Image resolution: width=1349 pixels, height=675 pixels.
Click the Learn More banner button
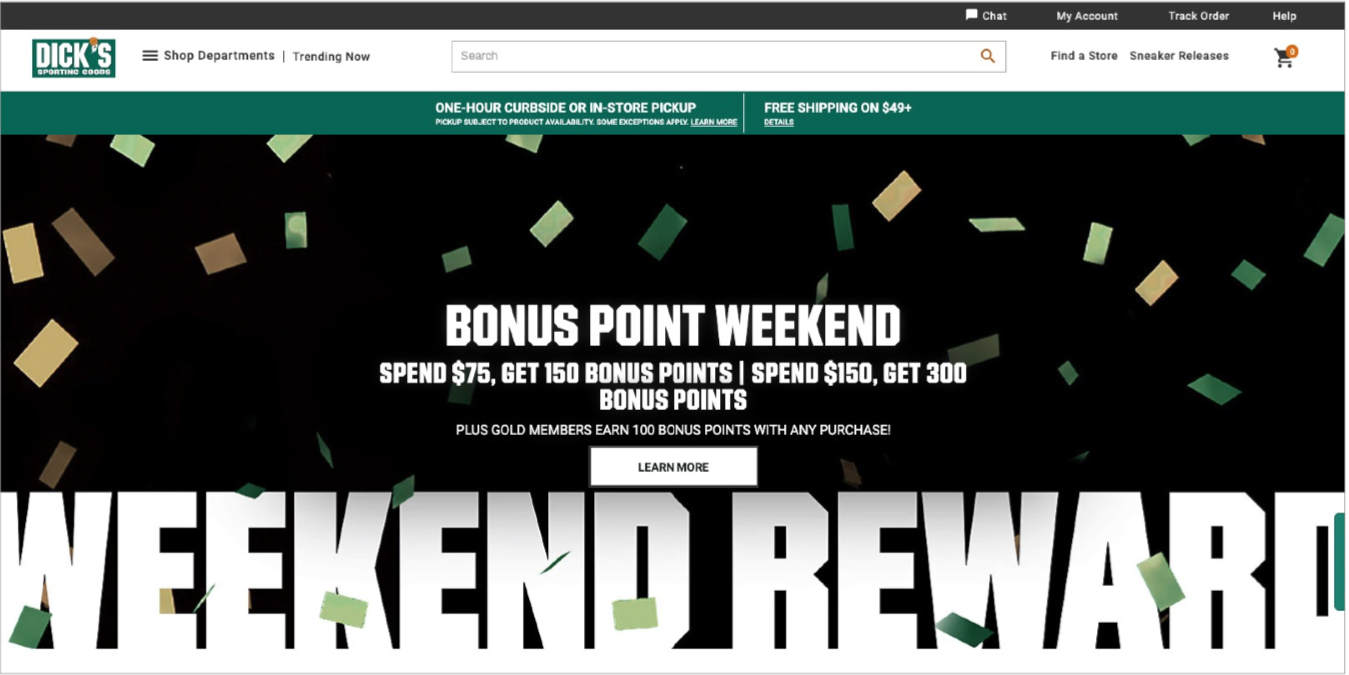[673, 467]
